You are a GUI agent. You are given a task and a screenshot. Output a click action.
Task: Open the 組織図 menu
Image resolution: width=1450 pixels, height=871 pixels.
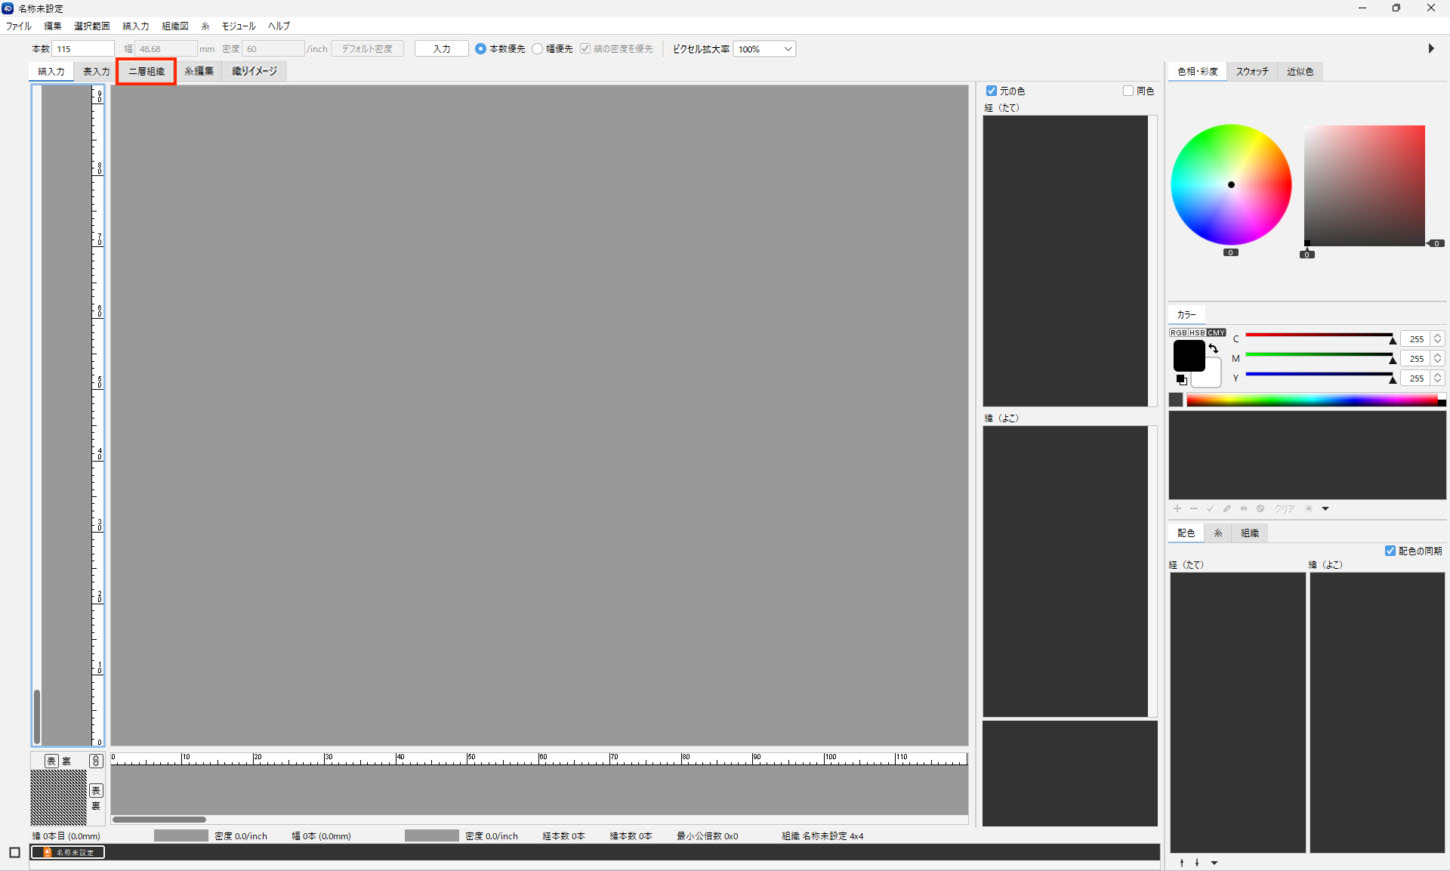(175, 26)
